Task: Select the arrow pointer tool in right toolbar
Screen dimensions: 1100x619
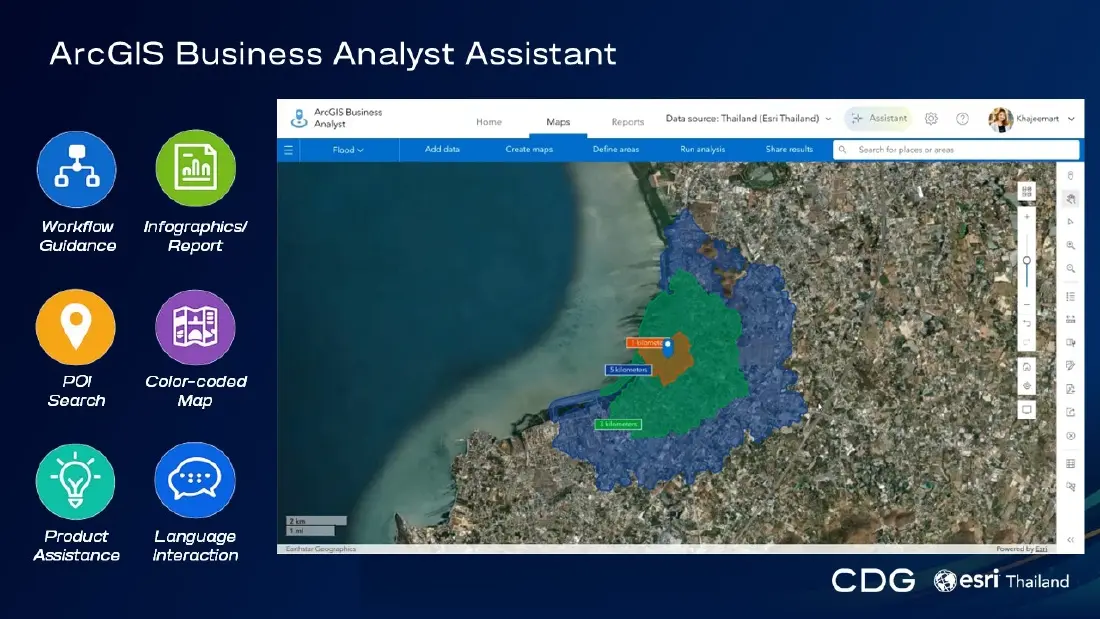Action: (x=1071, y=222)
